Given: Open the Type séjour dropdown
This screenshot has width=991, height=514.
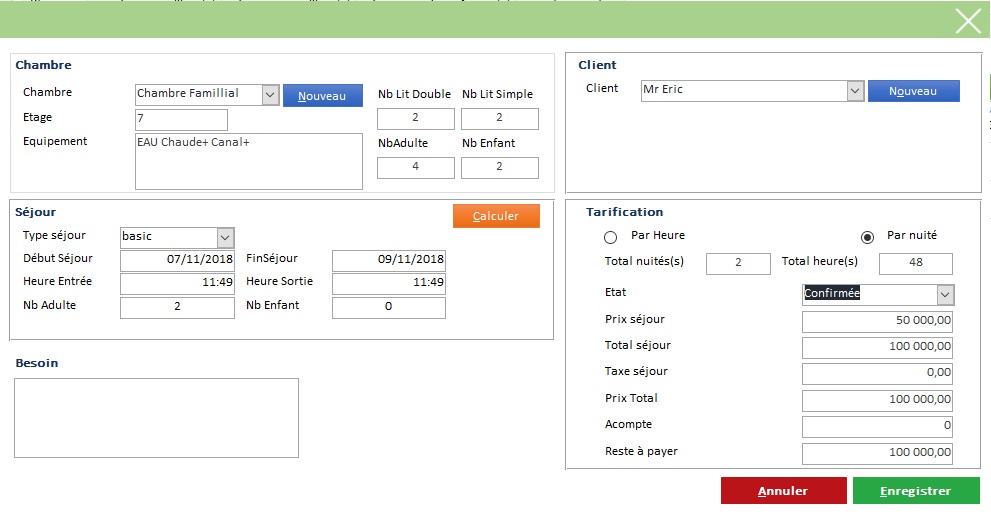Looking at the screenshot, I should pos(225,238).
